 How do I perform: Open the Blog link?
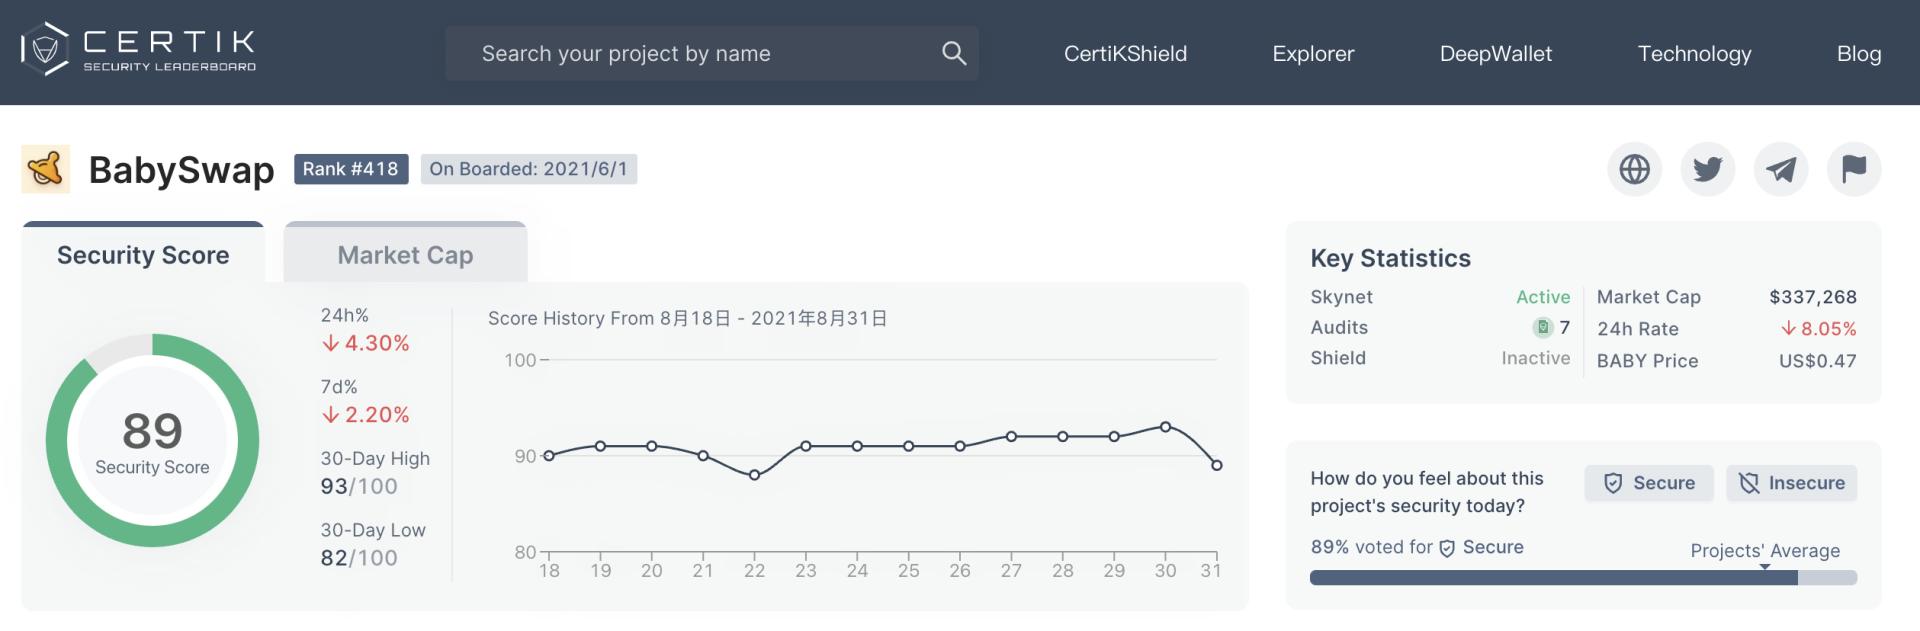[x=1858, y=54]
